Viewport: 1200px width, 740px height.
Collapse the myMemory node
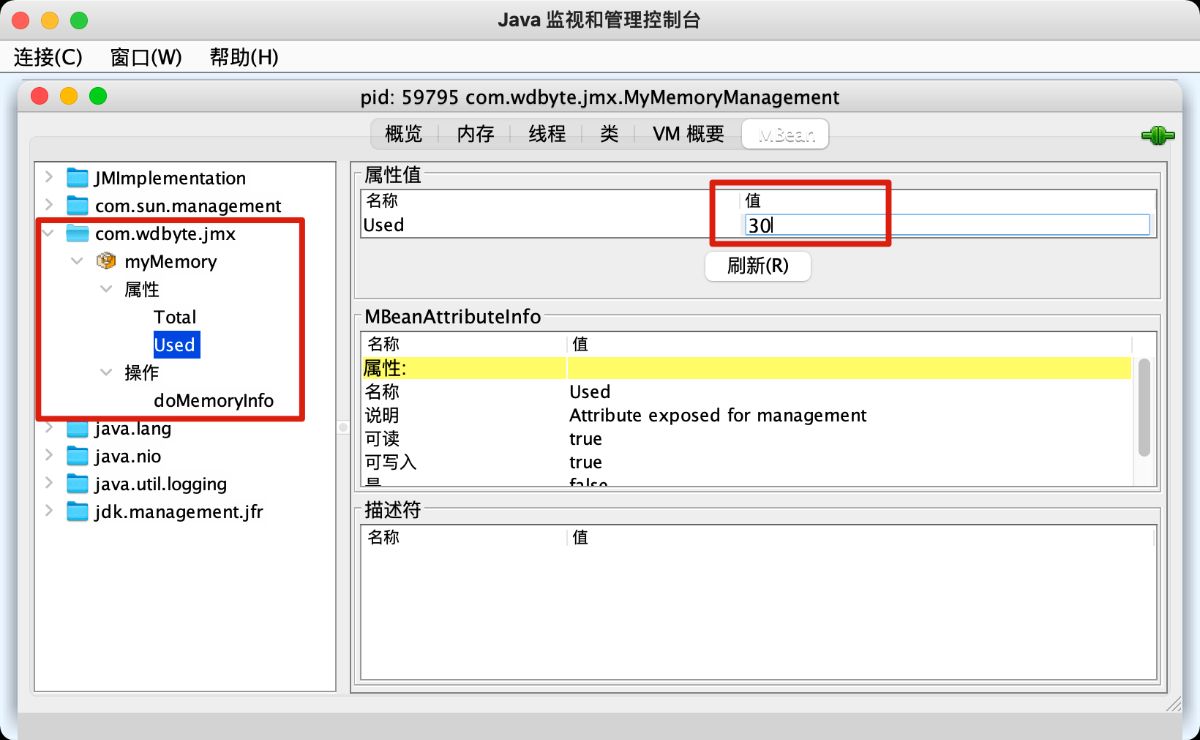click(x=77, y=261)
